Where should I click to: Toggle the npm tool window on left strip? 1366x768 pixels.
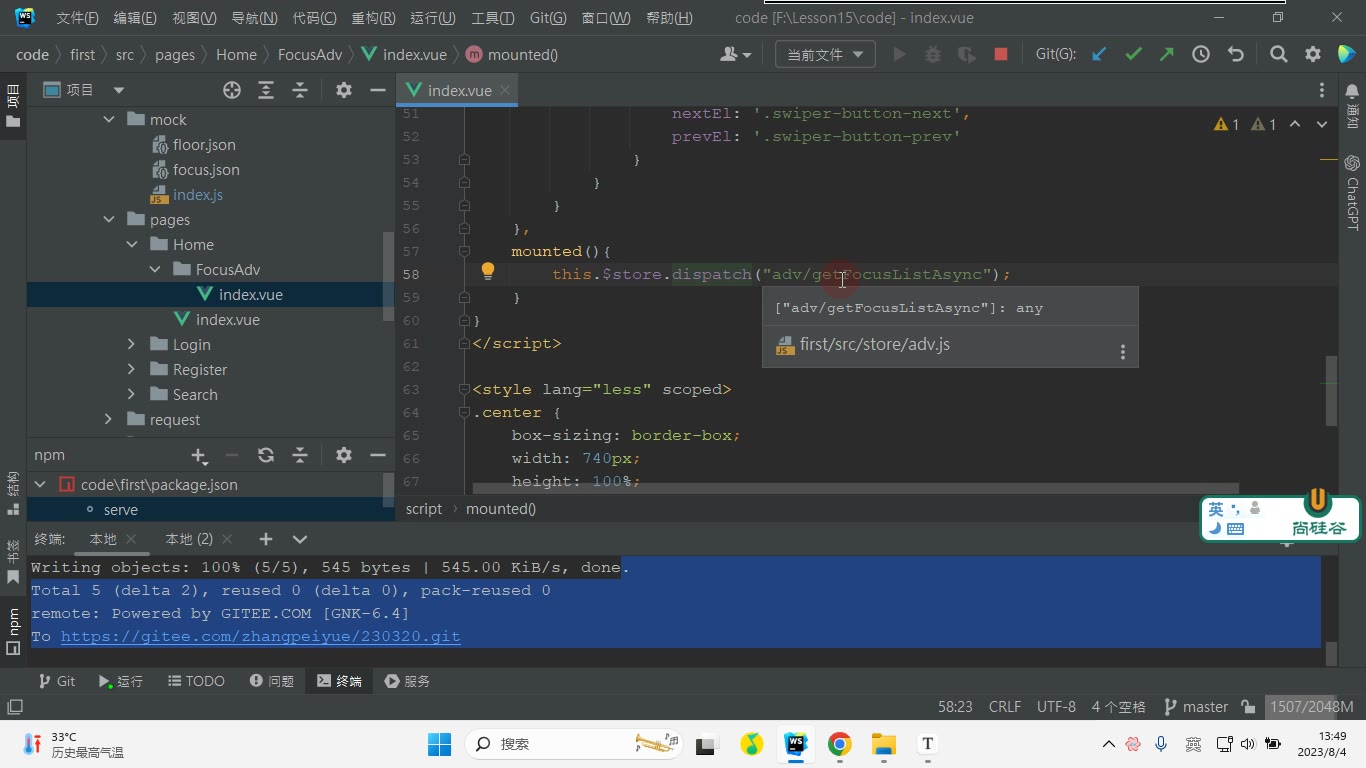click(x=13, y=630)
